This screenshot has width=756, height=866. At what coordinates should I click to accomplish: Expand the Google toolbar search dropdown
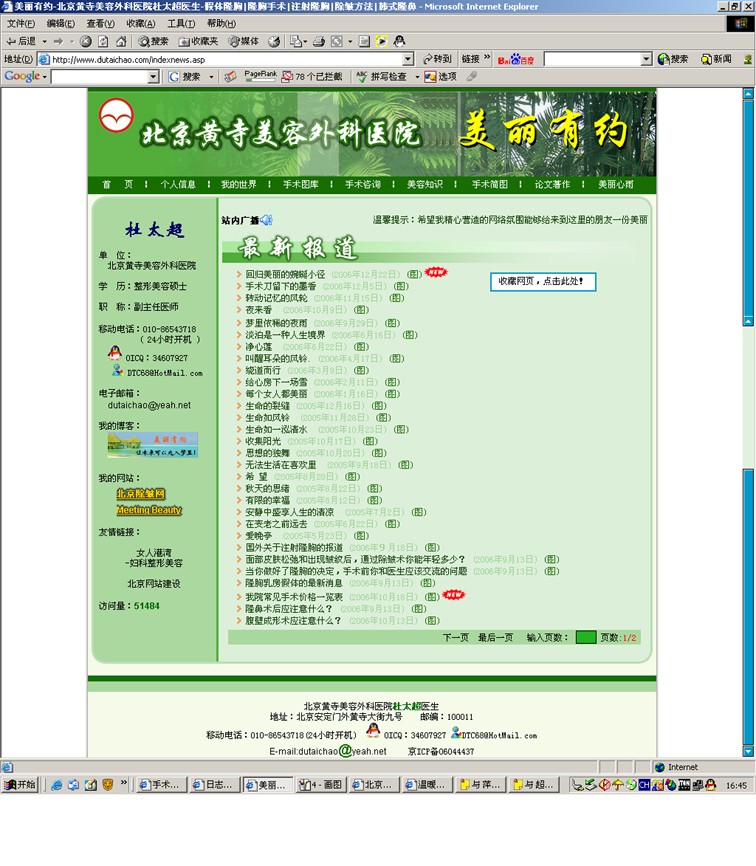click(153, 77)
